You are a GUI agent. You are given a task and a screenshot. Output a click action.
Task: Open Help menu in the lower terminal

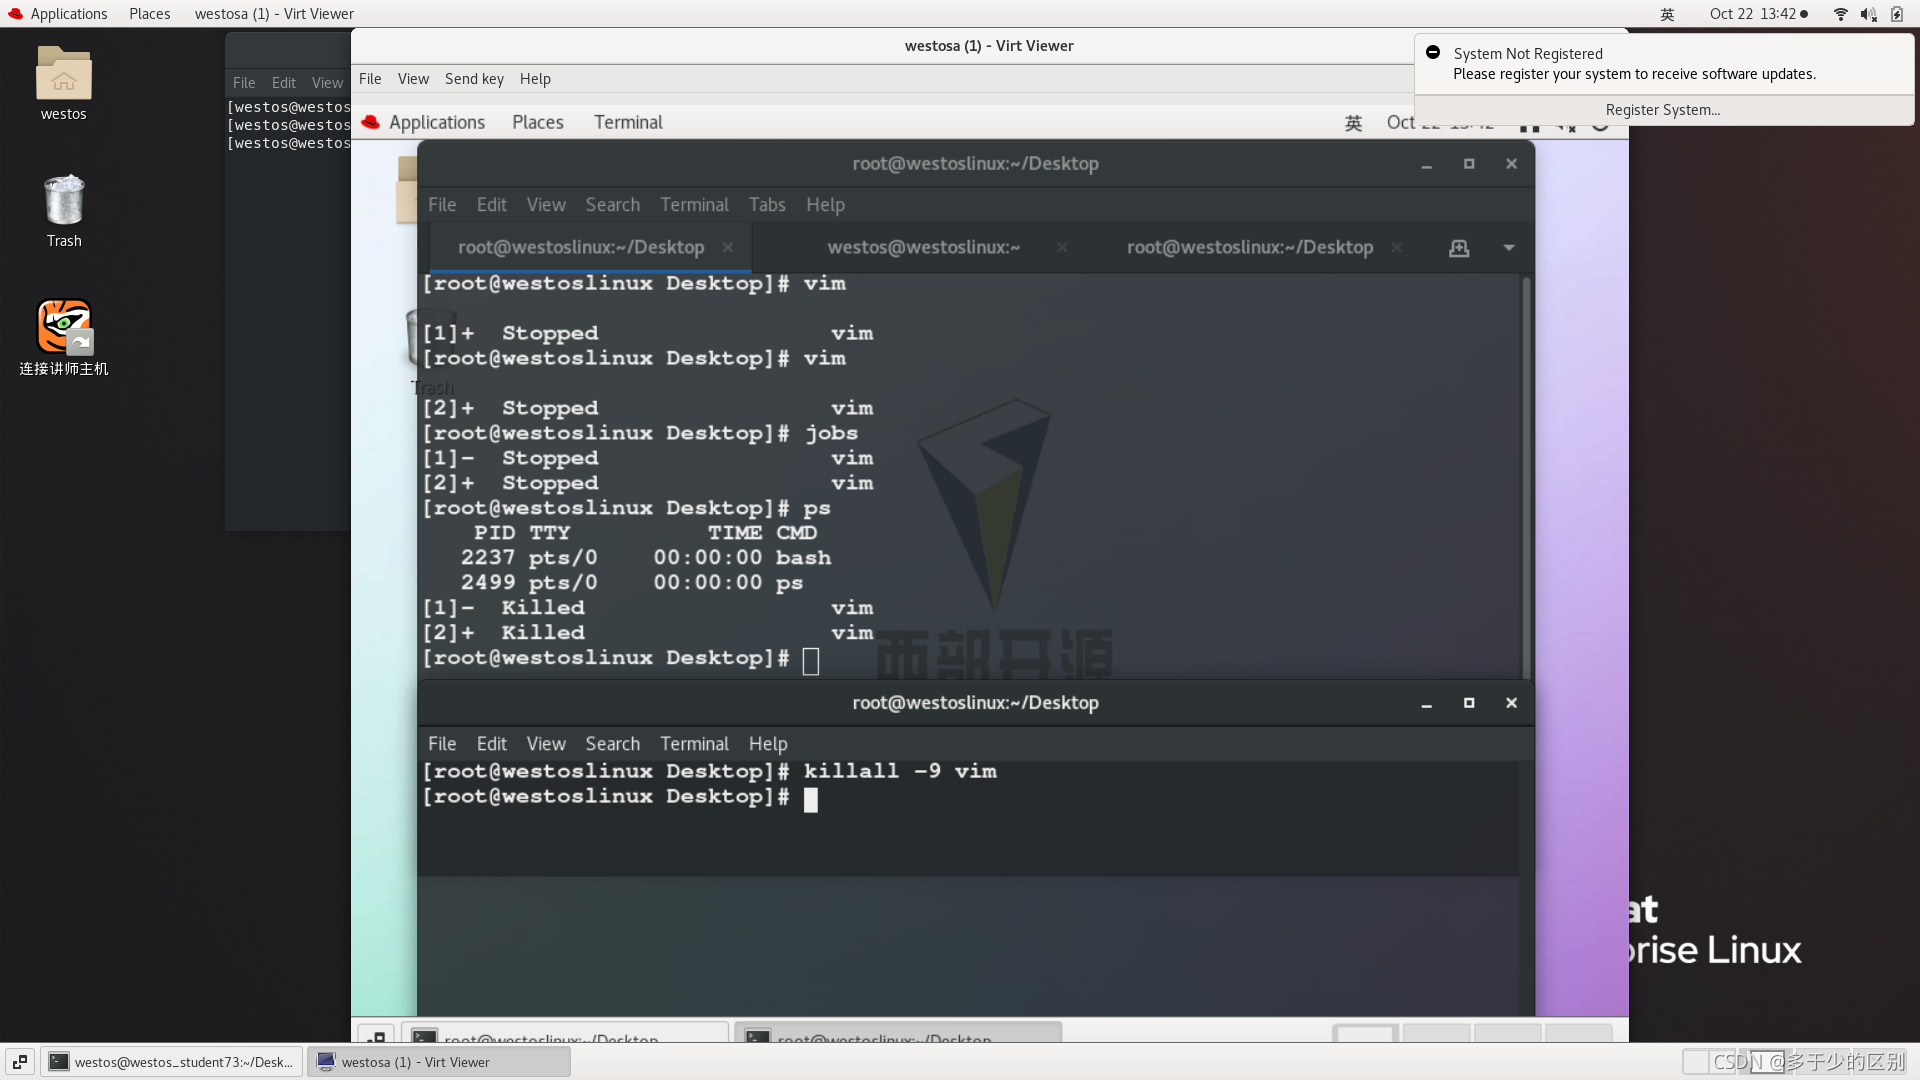coord(768,744)
